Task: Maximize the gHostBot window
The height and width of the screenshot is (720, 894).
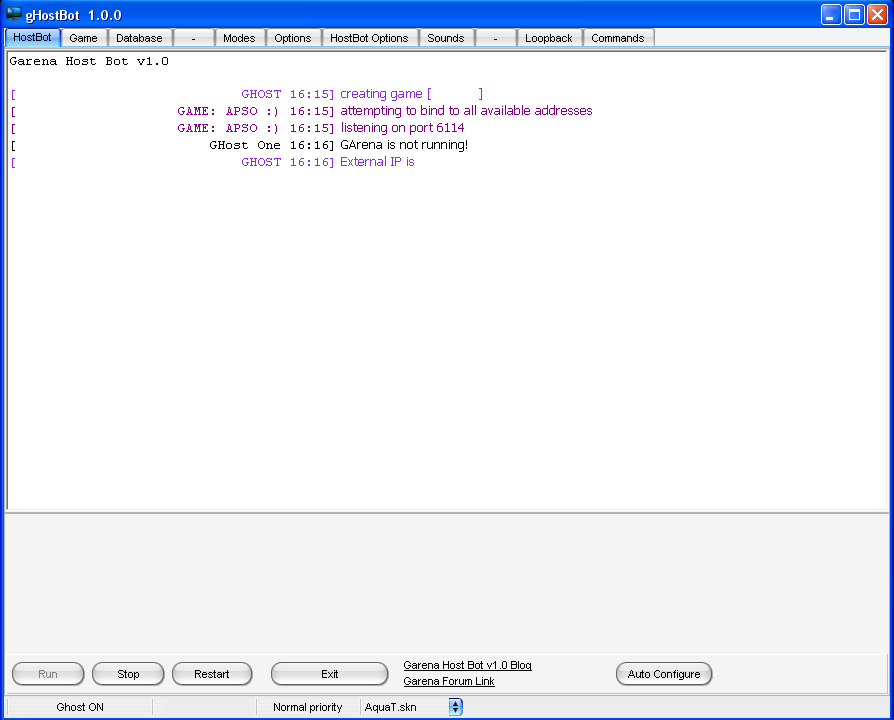Action: [854, 15]
